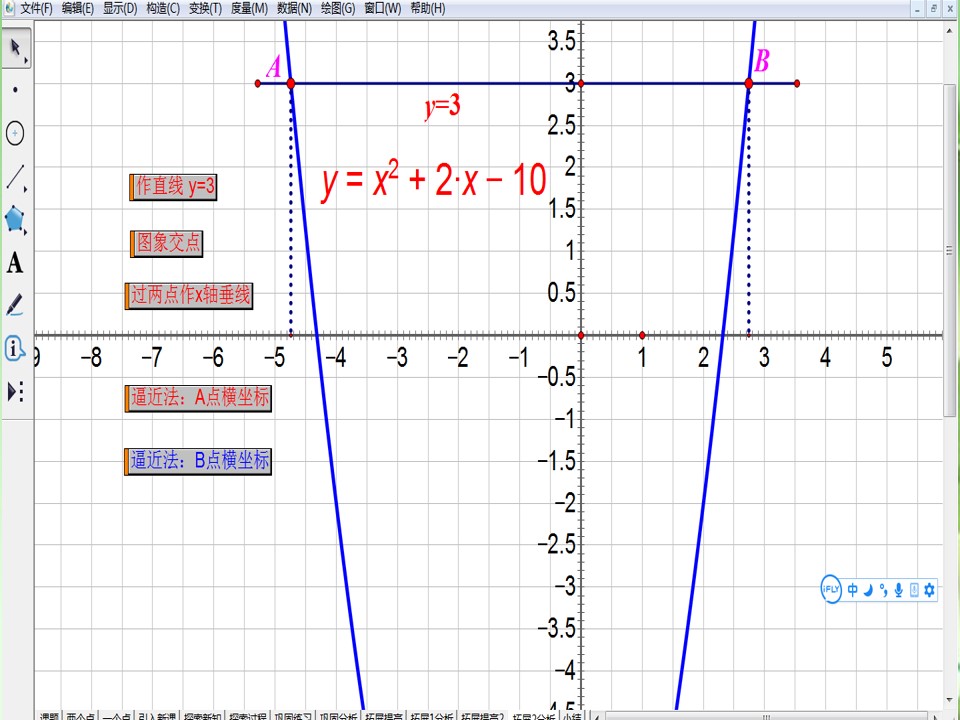Open the Custom tools icon

click(x=15, y=392)
